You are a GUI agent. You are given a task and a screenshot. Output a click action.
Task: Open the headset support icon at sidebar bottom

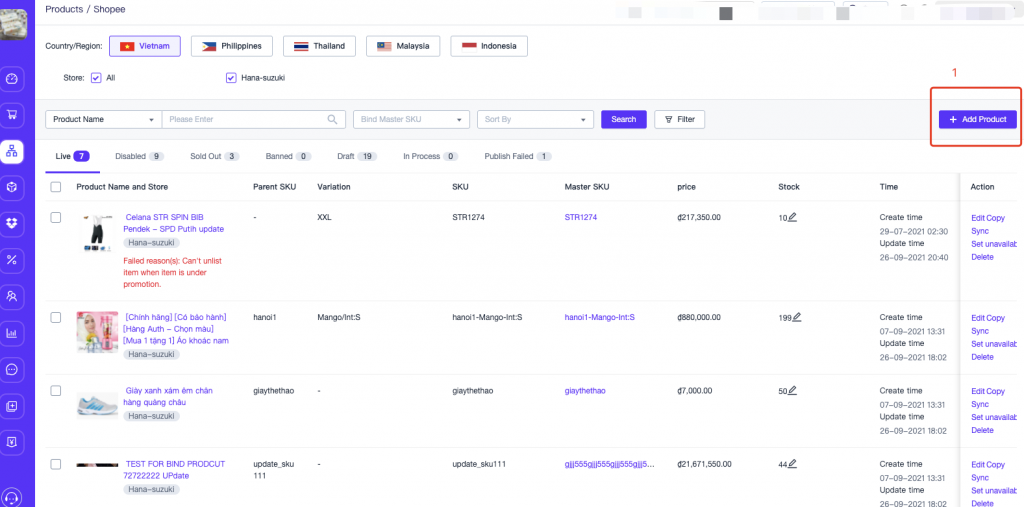pyautogui.click(x=13, y=497)
